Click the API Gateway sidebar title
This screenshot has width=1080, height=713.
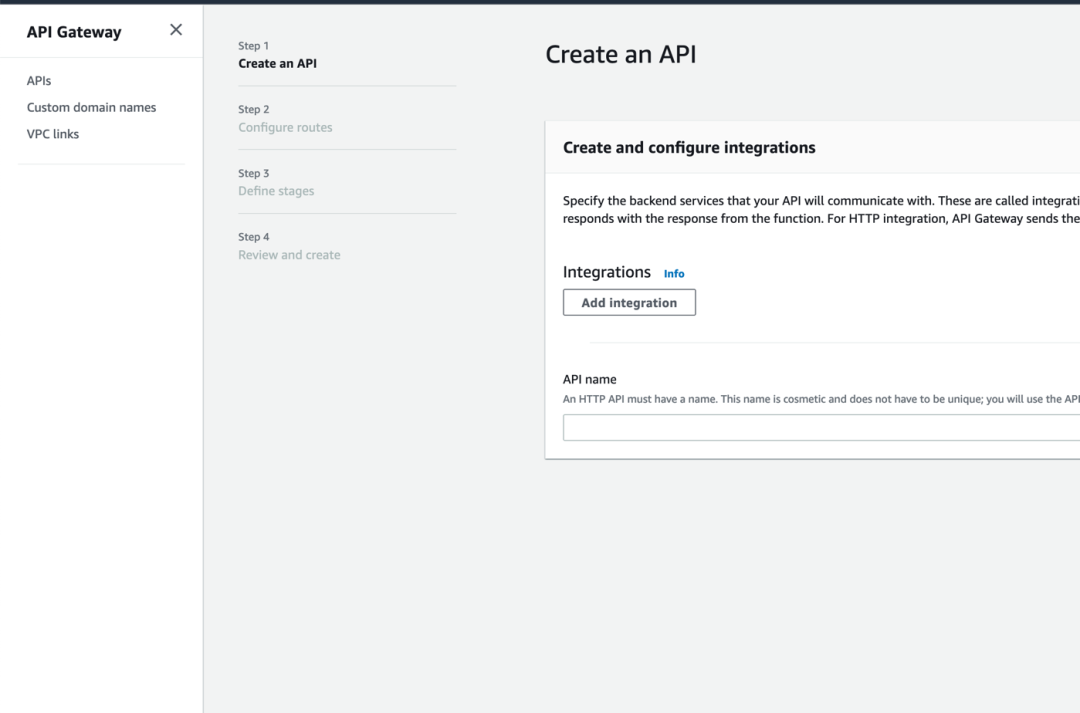pyautogui.click(x=74, y=32)
